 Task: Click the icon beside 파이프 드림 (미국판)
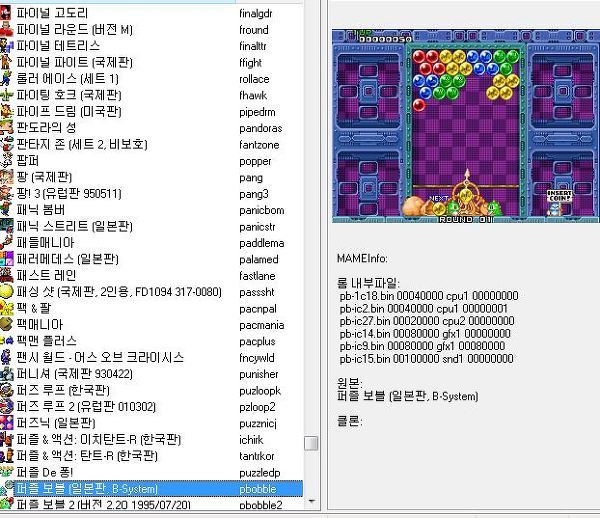(6, 111)
